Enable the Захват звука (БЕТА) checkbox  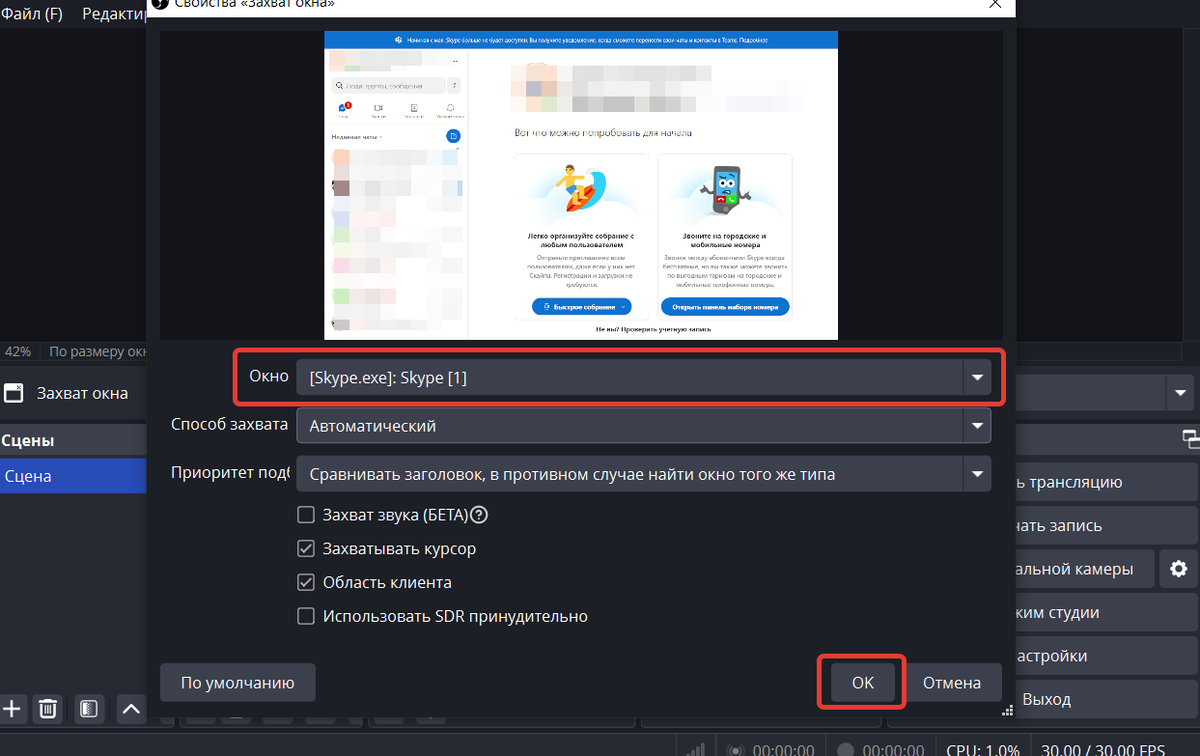tap(307, 515)
